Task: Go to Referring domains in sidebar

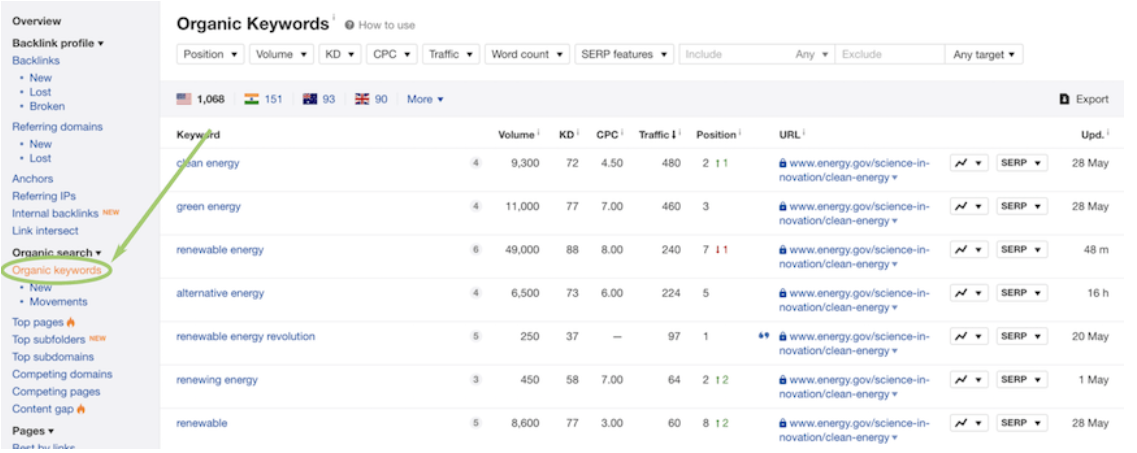Action: coord(57,127)
